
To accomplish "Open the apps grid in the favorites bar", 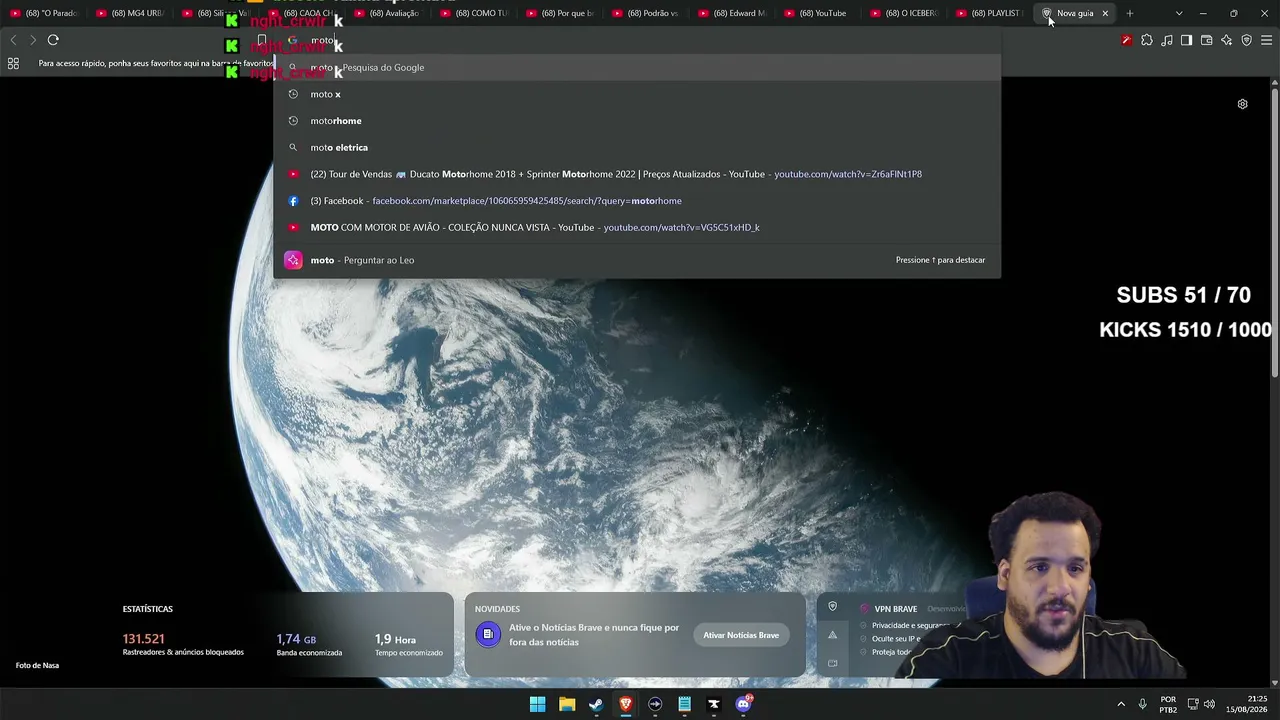I will 13,63.
